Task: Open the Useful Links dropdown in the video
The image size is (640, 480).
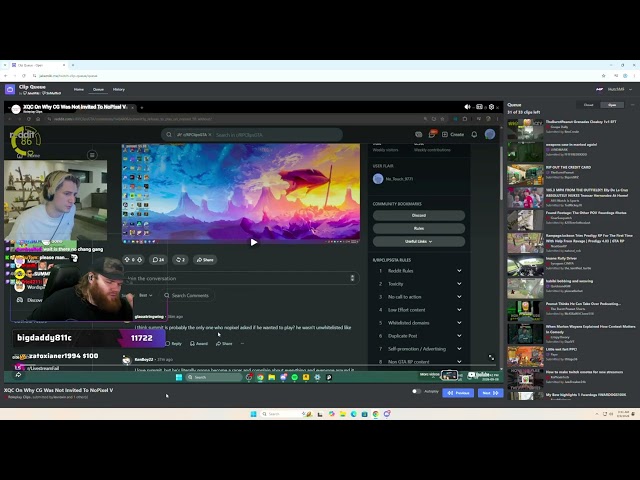Action: coord(418,241)
